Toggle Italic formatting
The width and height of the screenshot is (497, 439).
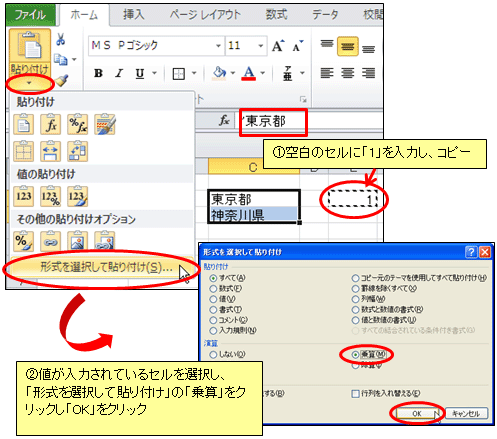tap(119, 73)
